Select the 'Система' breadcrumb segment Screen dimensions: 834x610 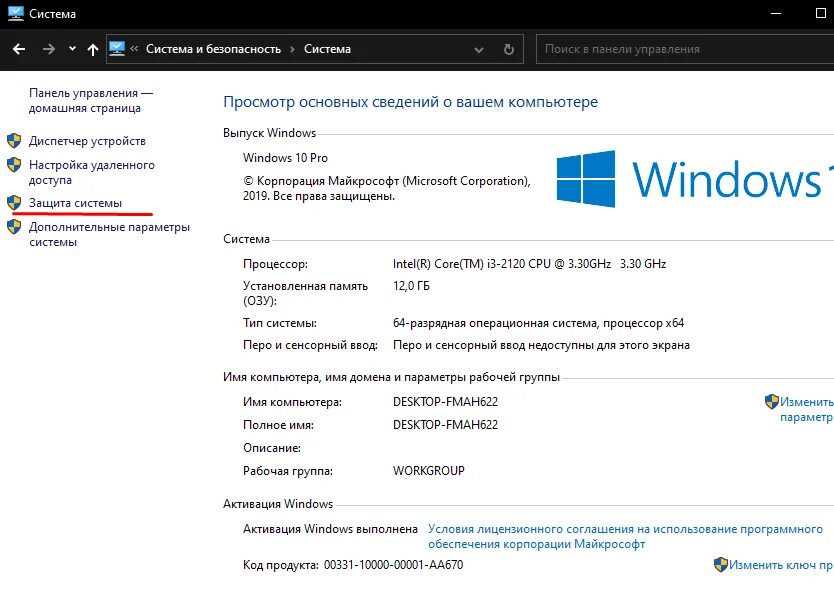[x=327, y=49]
